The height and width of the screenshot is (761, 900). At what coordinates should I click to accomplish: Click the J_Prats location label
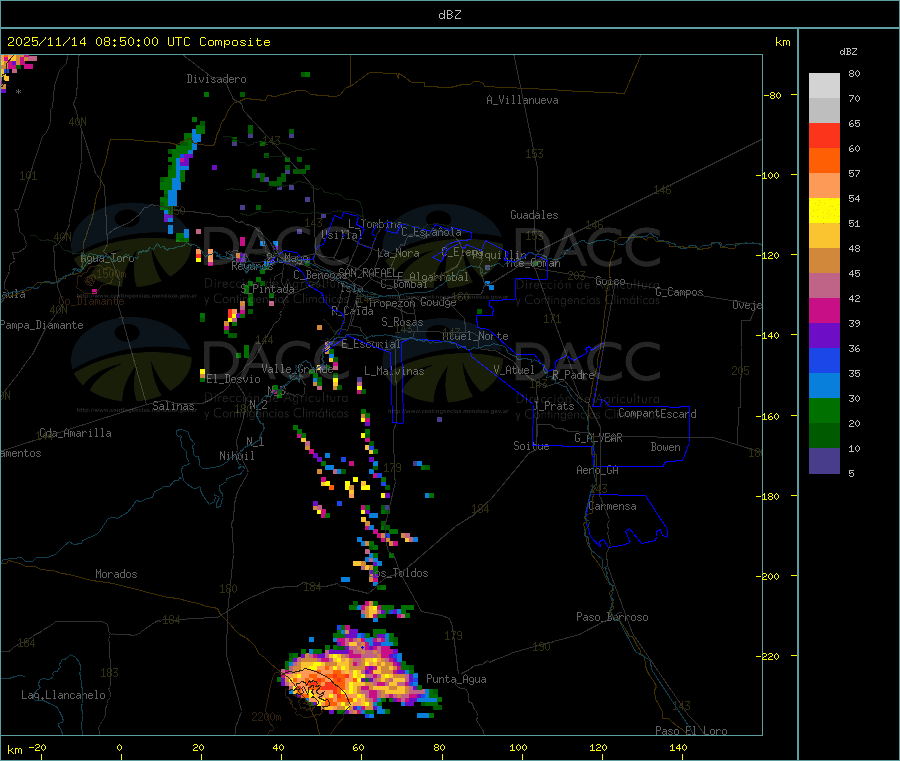(x=553, y=405)
